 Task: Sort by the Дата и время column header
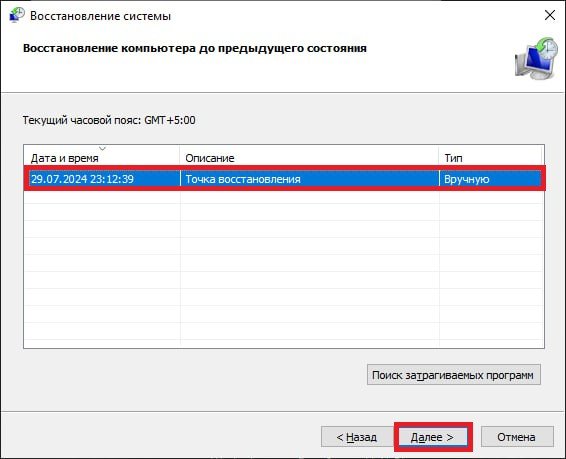click(x=101, y=157)
